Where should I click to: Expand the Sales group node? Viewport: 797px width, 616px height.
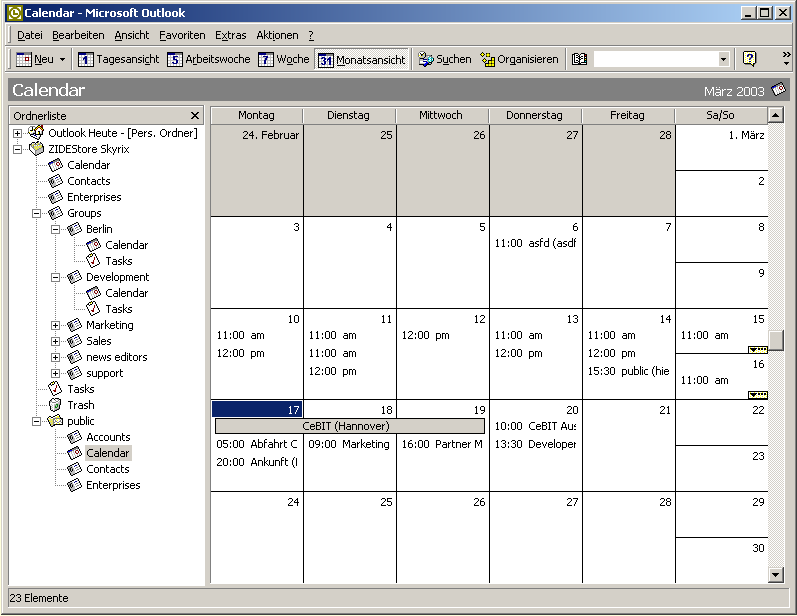click(55, 342)
